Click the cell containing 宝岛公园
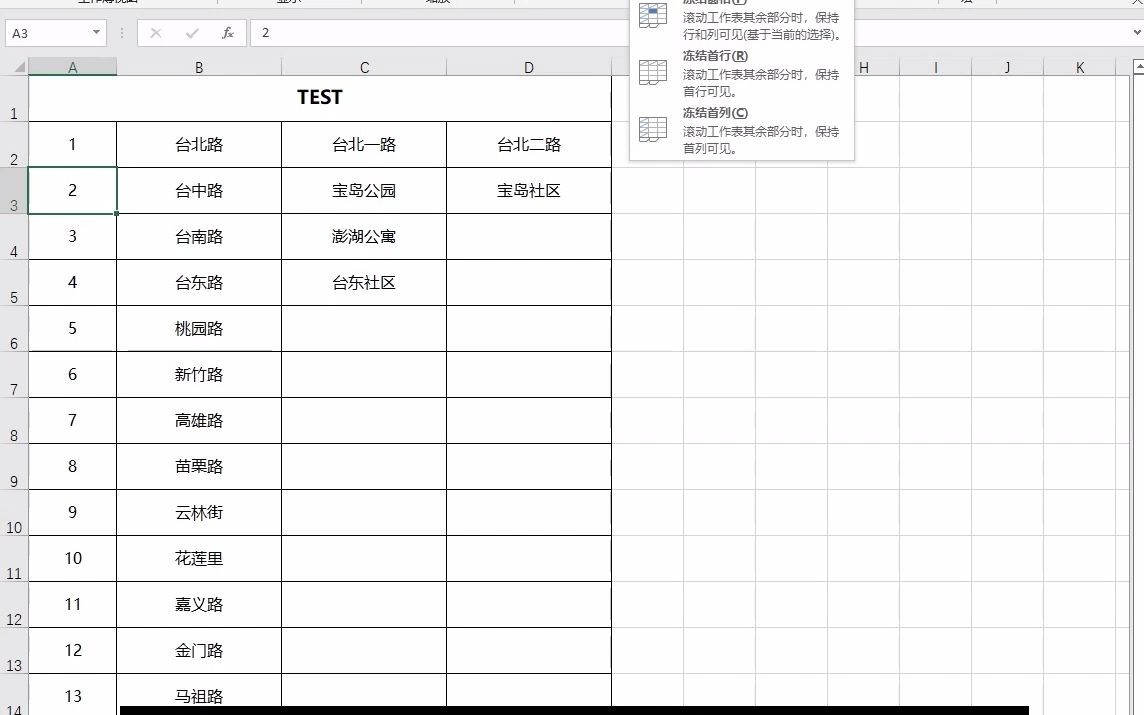This screenshot has height=715, width=1144. (x=363, y=190)
